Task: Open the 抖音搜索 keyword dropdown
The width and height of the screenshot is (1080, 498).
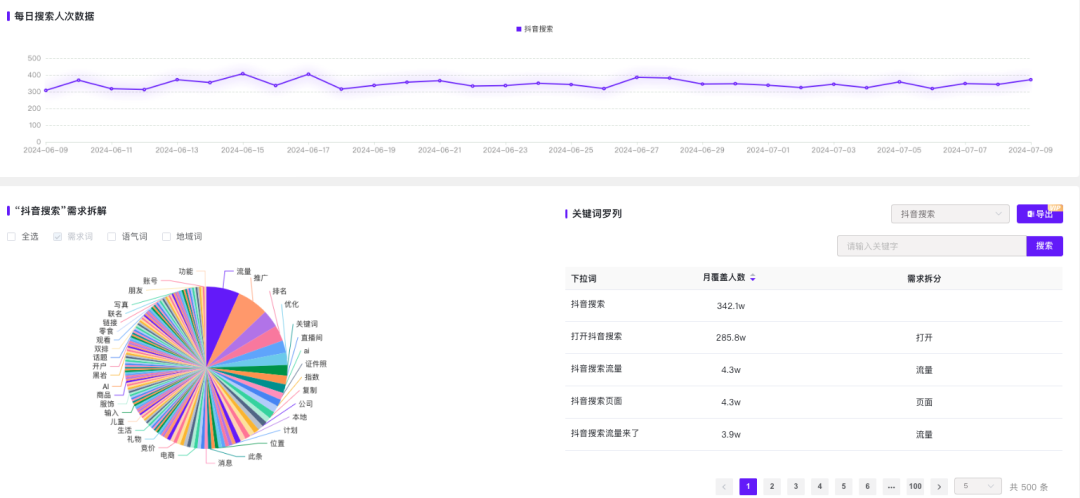Action: [950, 214]
